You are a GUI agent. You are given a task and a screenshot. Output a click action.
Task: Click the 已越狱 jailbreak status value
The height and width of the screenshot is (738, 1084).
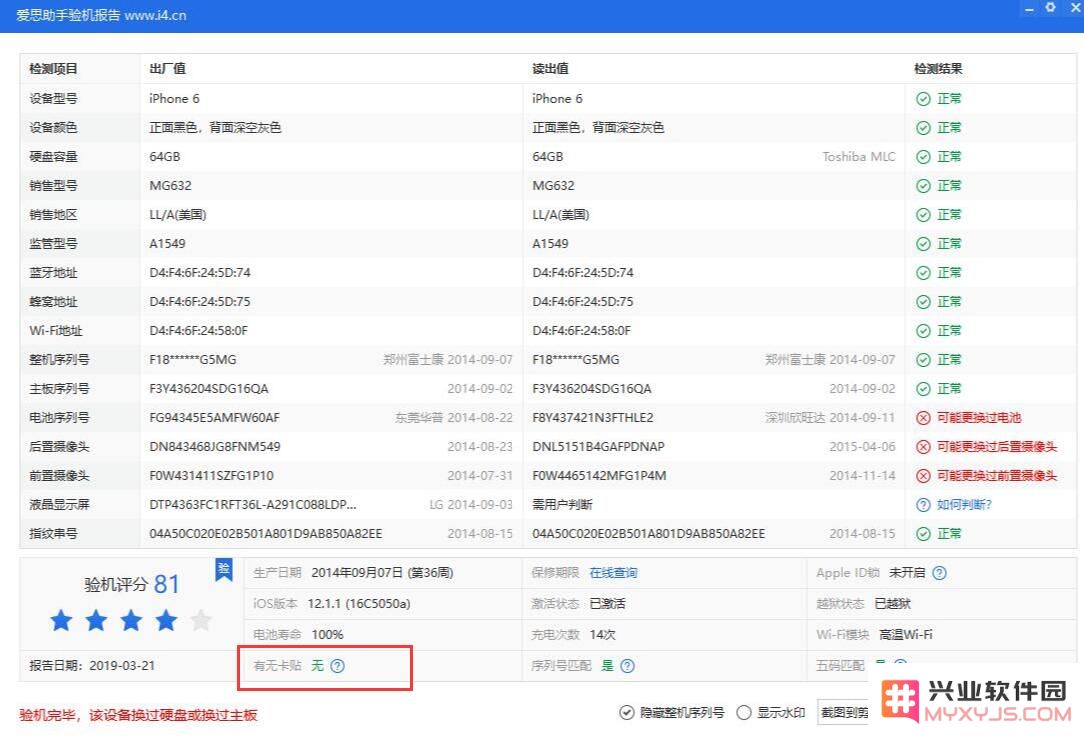893,604
